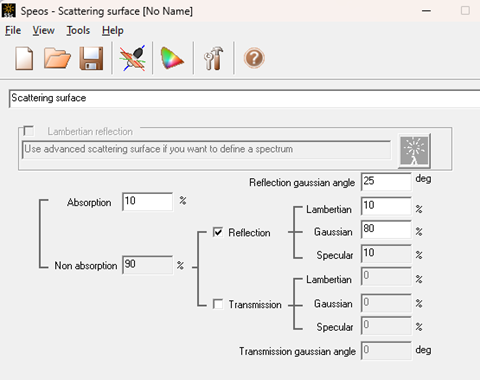Screen dimensions: 480x380
Task: Click the Reflection gaussian angle field
Action: click(x=386, y=181)
